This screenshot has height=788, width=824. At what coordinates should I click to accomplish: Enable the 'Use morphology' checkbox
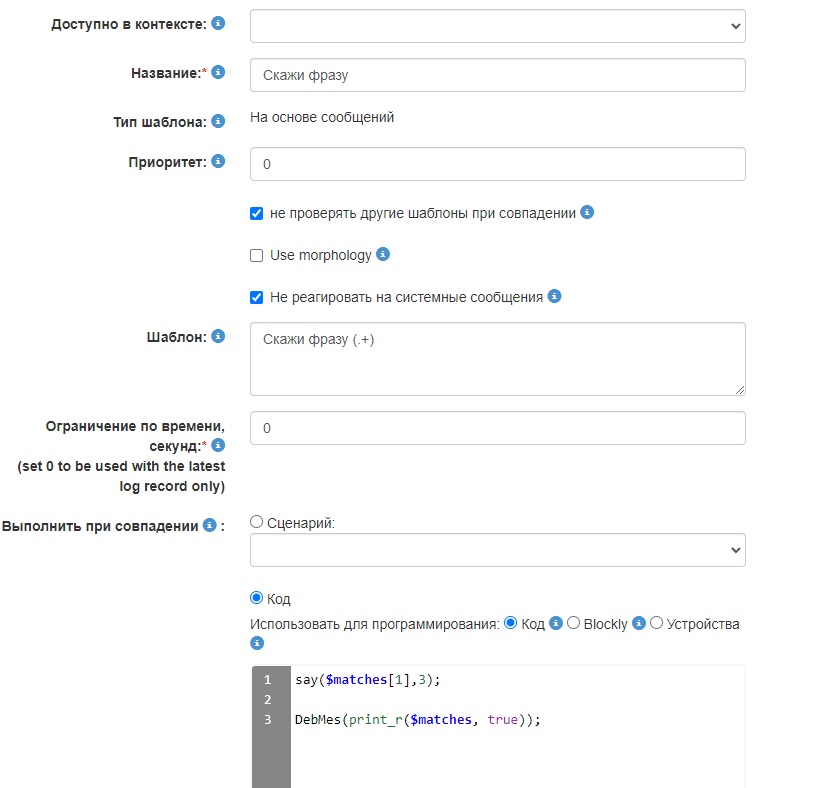tap(257, 255)
